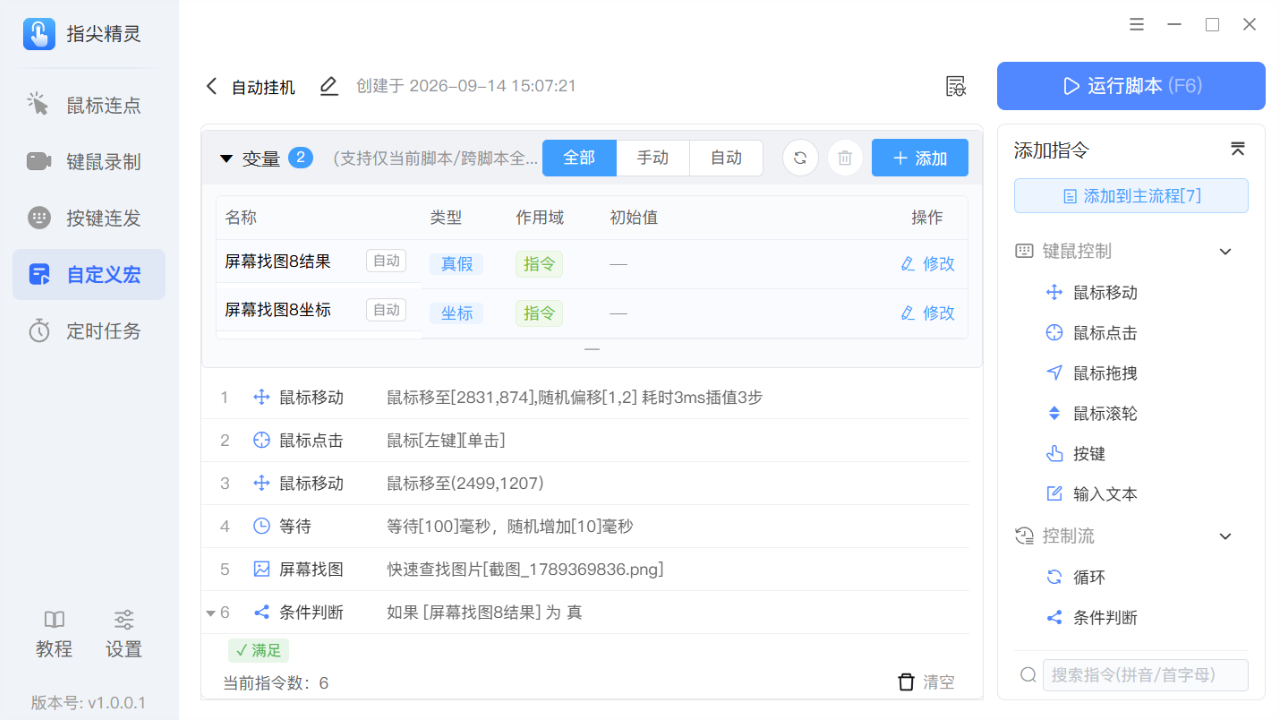Select the 自定义宏 sidebar item

89,274
